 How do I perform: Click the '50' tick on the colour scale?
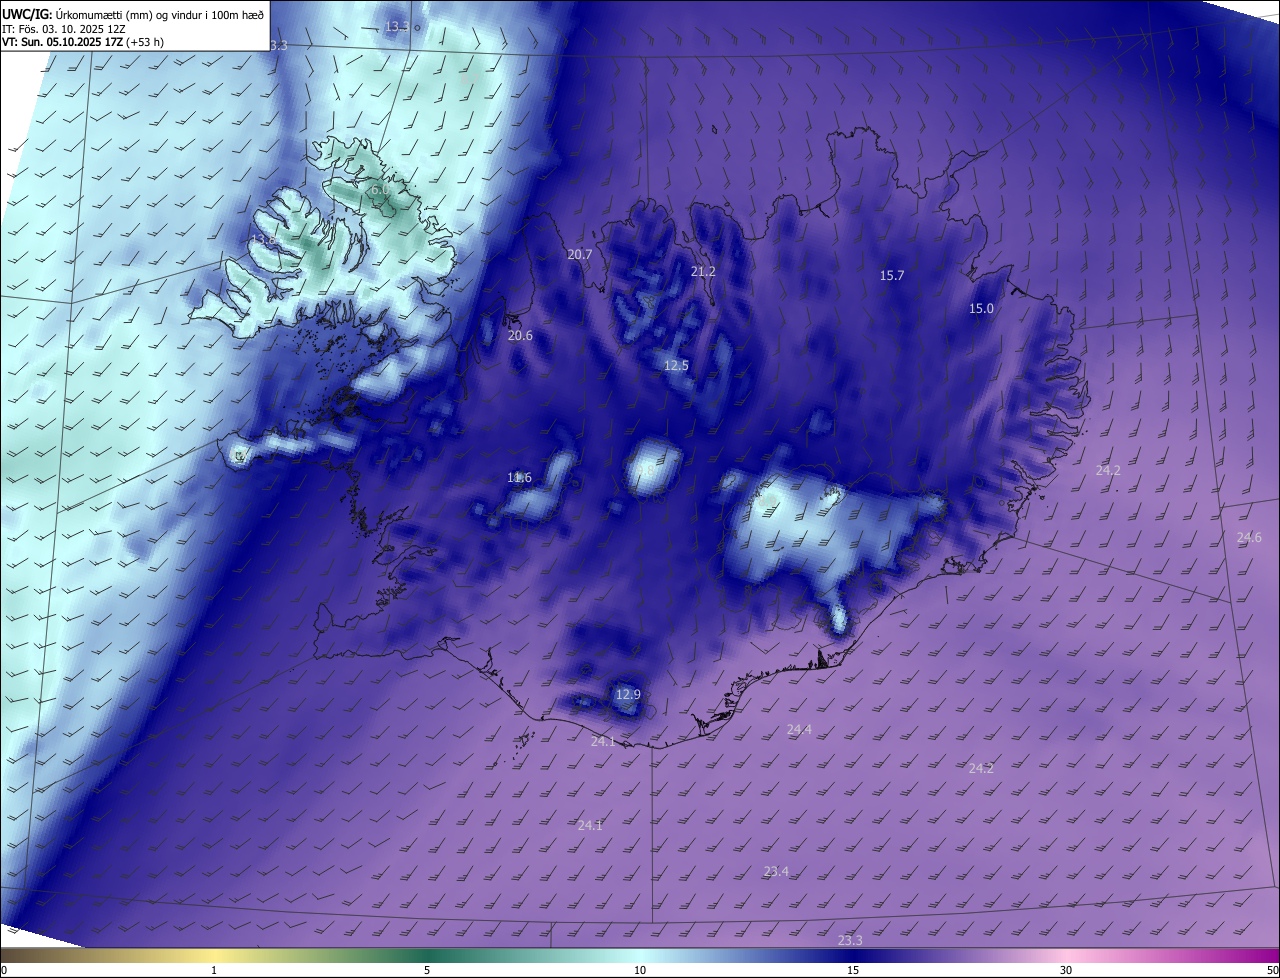click(1271, 971)
